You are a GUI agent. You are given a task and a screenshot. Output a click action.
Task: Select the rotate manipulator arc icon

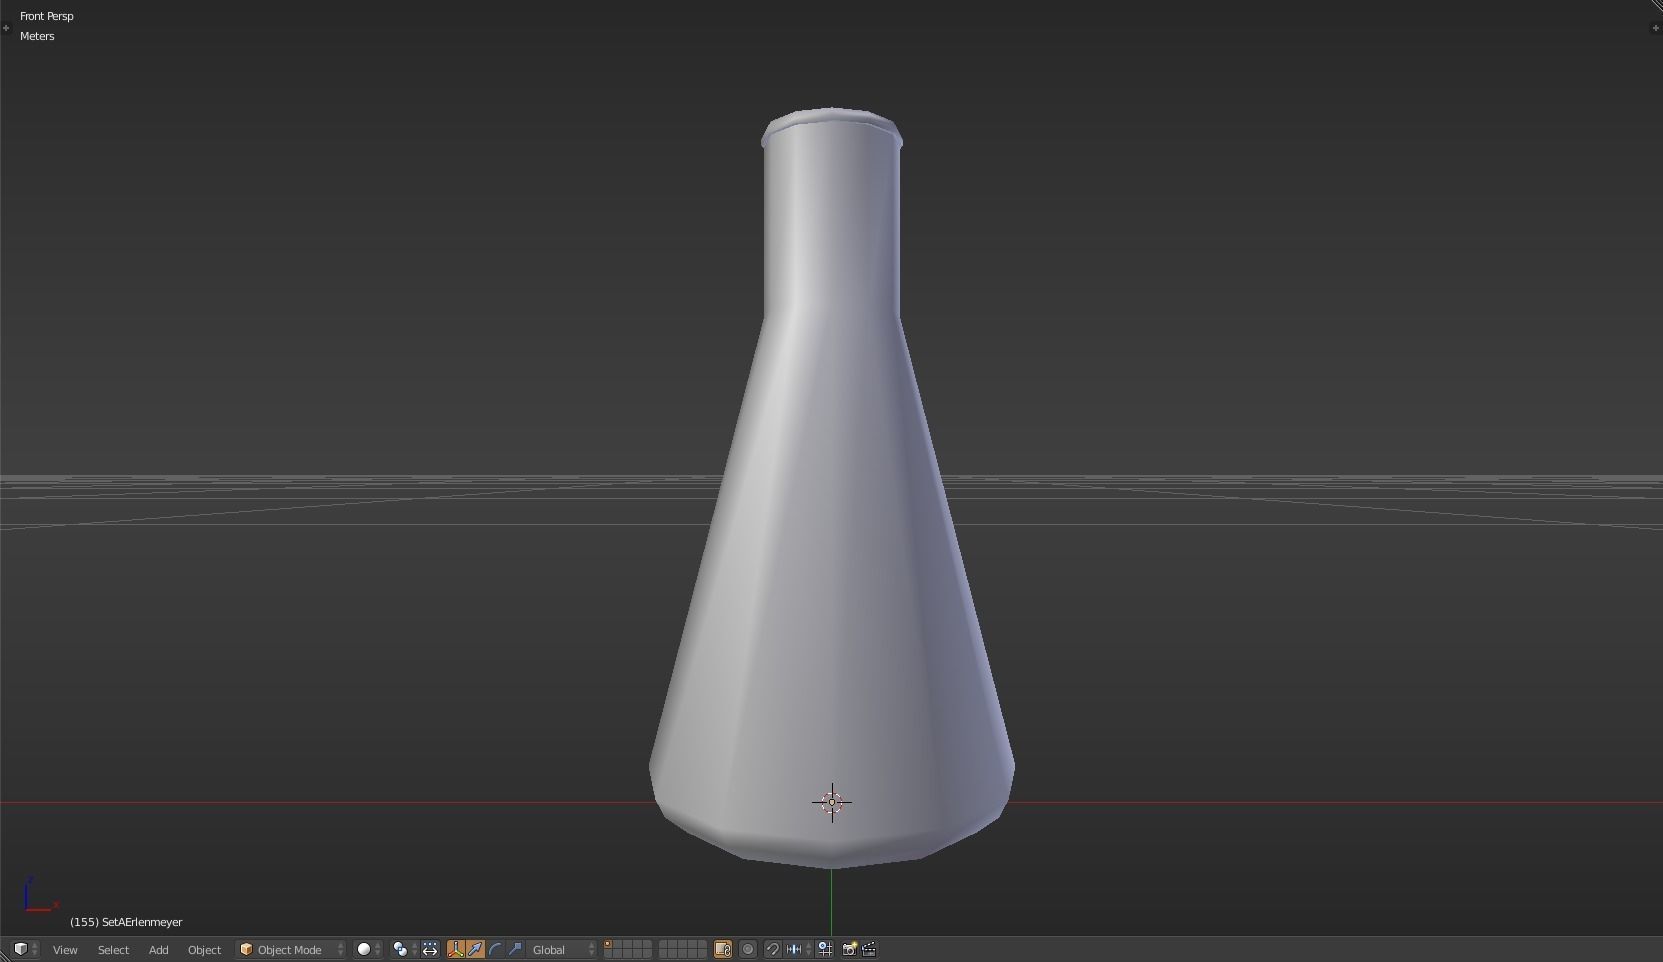pos(495,950)
